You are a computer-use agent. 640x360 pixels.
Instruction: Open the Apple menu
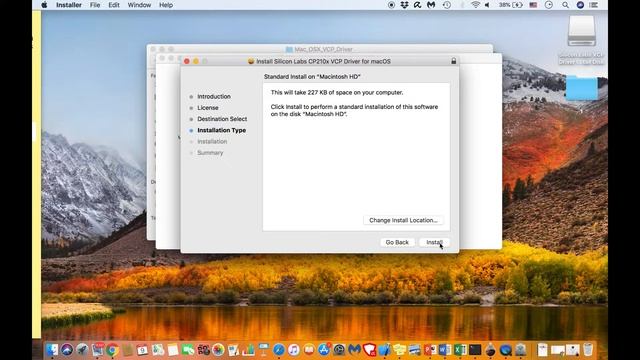click(44, 5)
